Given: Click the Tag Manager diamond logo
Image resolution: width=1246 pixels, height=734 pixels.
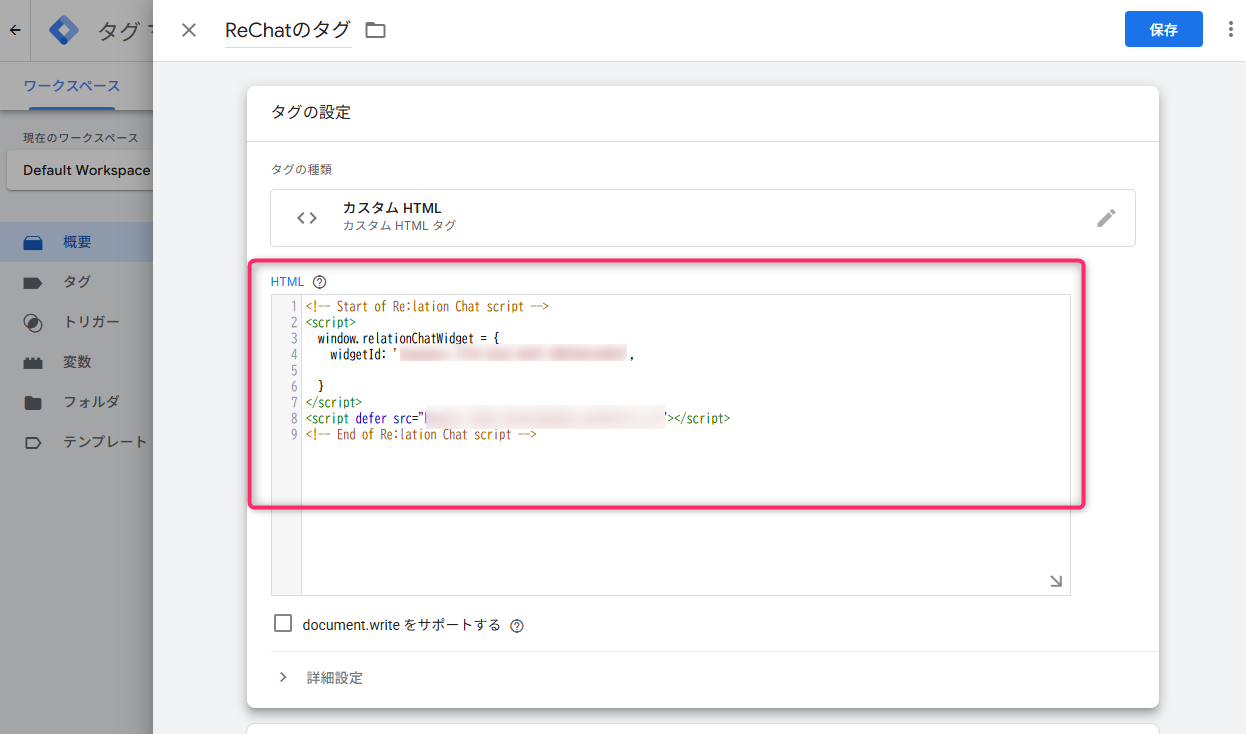Looking at the screenshot, I should tap(64, 30).
